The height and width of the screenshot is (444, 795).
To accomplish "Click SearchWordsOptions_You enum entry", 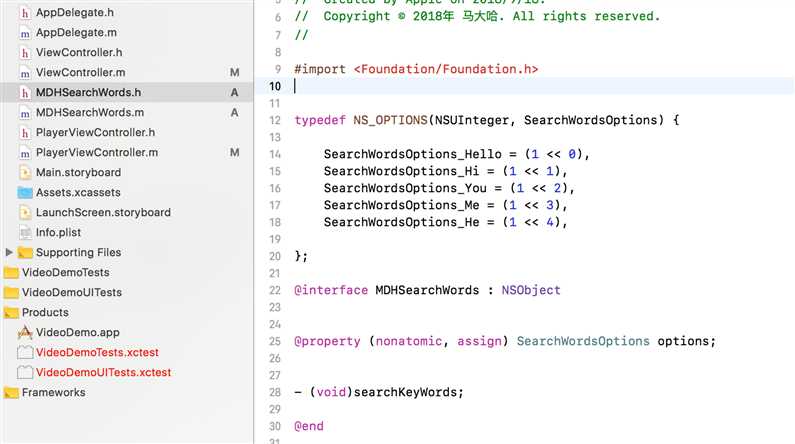I will [x=449, y=188].
